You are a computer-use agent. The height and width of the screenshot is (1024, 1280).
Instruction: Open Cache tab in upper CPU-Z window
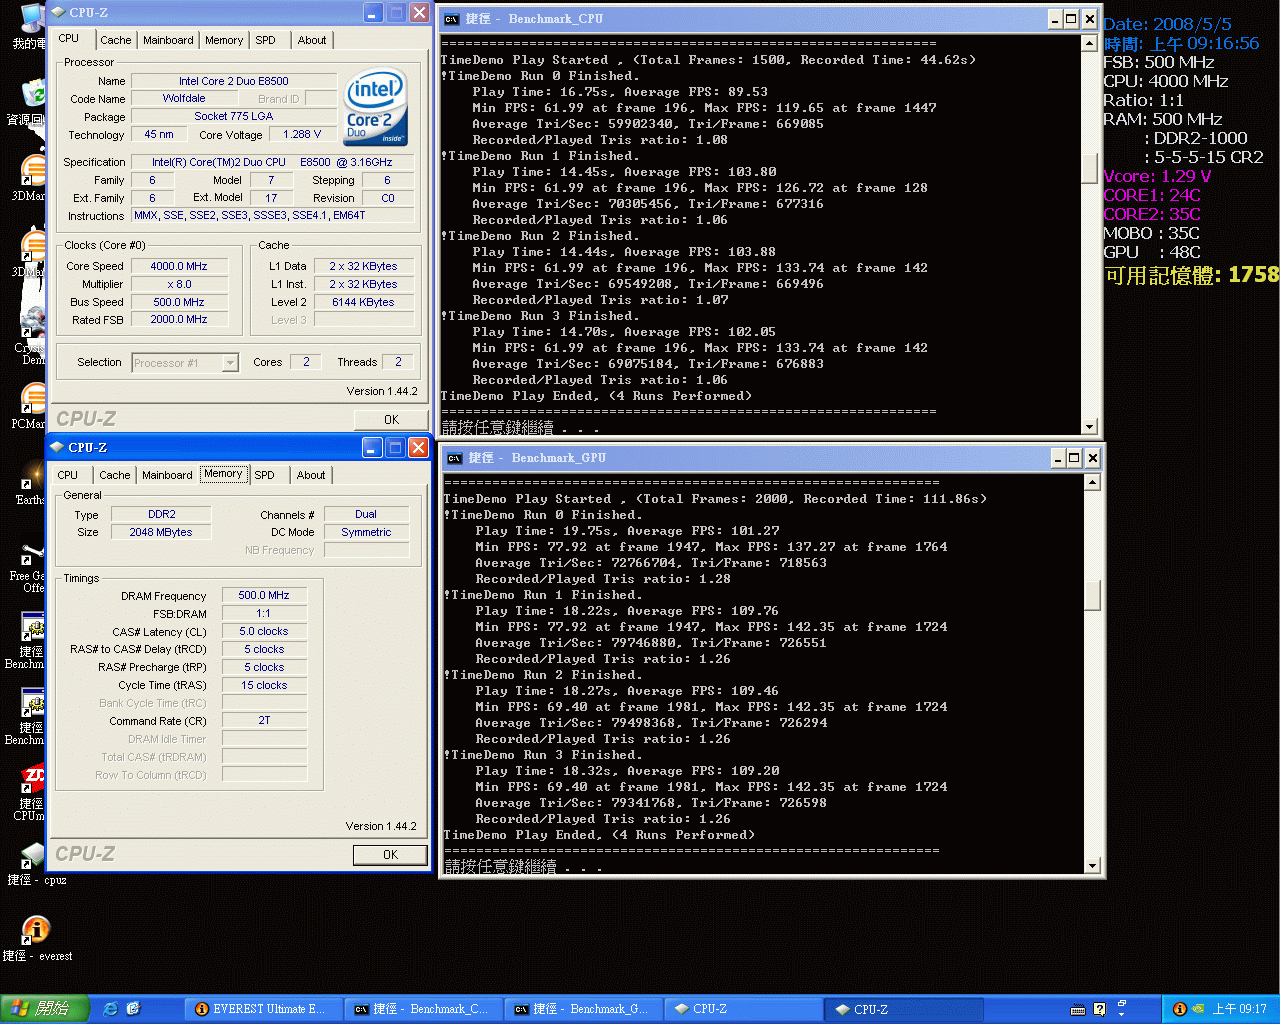(116, 40)
